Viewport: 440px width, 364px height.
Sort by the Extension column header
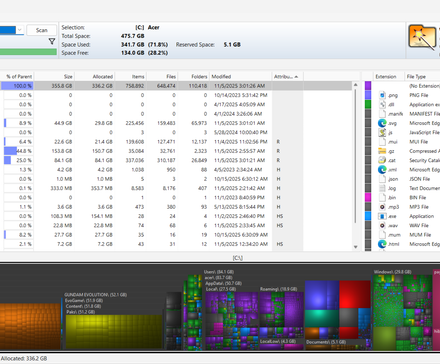388,76
